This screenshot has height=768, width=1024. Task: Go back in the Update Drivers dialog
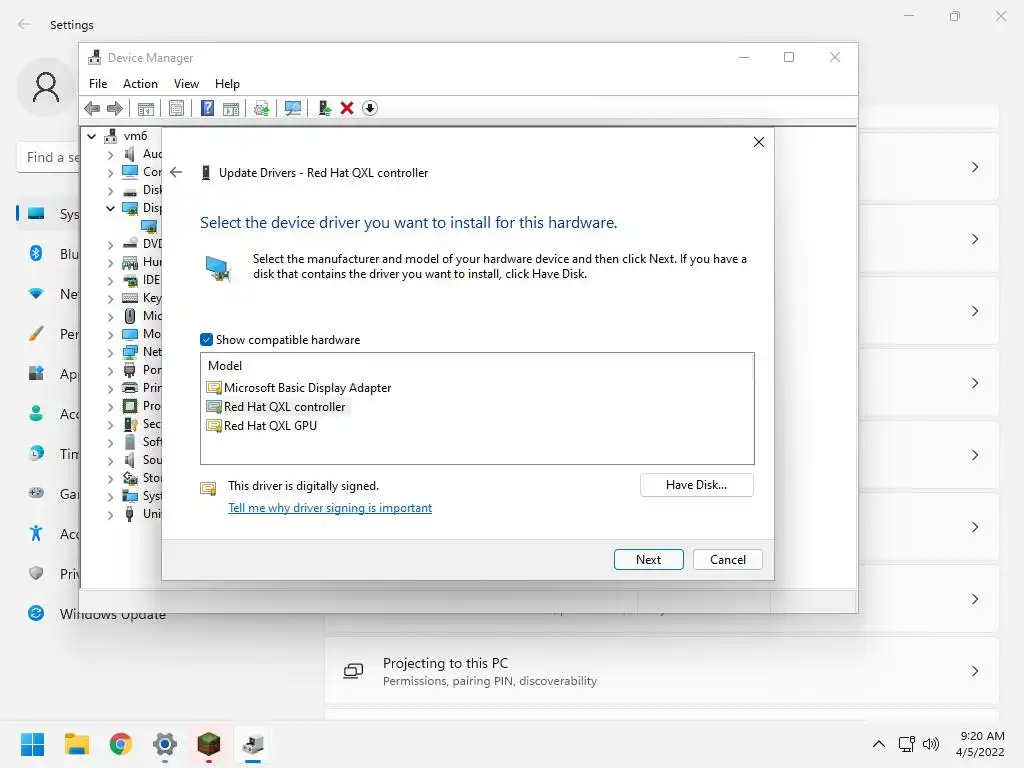point(176,172)
